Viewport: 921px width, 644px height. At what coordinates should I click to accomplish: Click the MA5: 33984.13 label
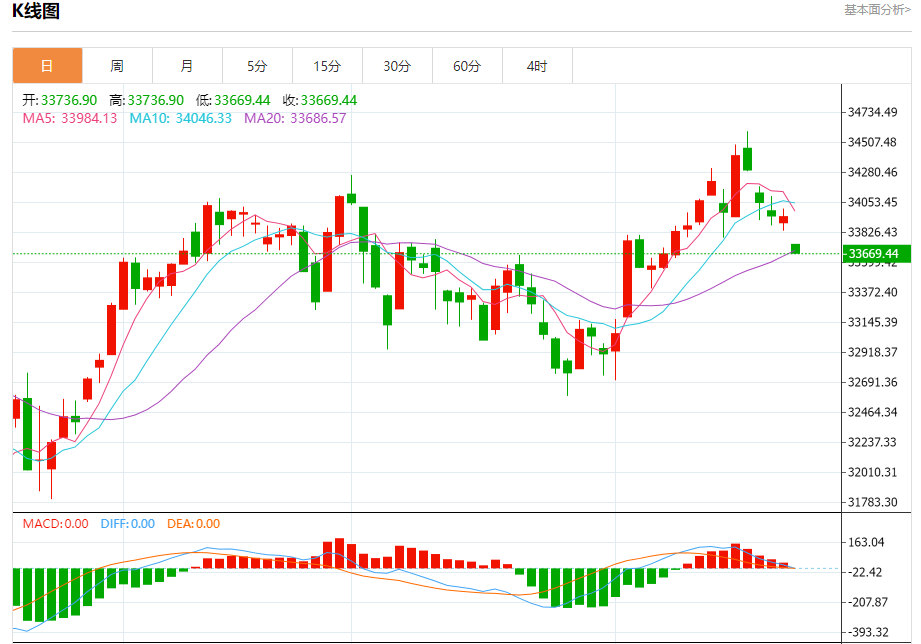coord(70,118)
